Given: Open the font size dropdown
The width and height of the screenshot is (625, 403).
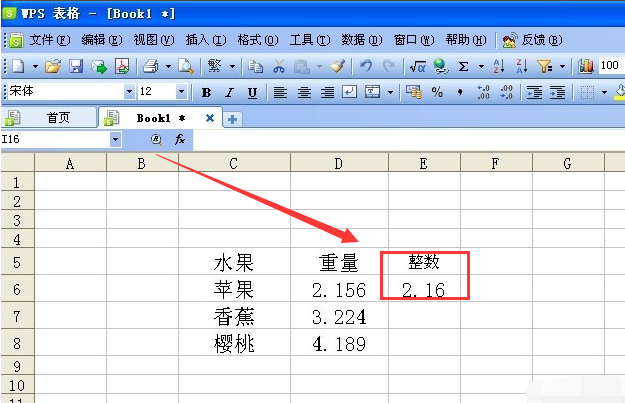Looking at the screenshot, I should click(x=181, y=92).
